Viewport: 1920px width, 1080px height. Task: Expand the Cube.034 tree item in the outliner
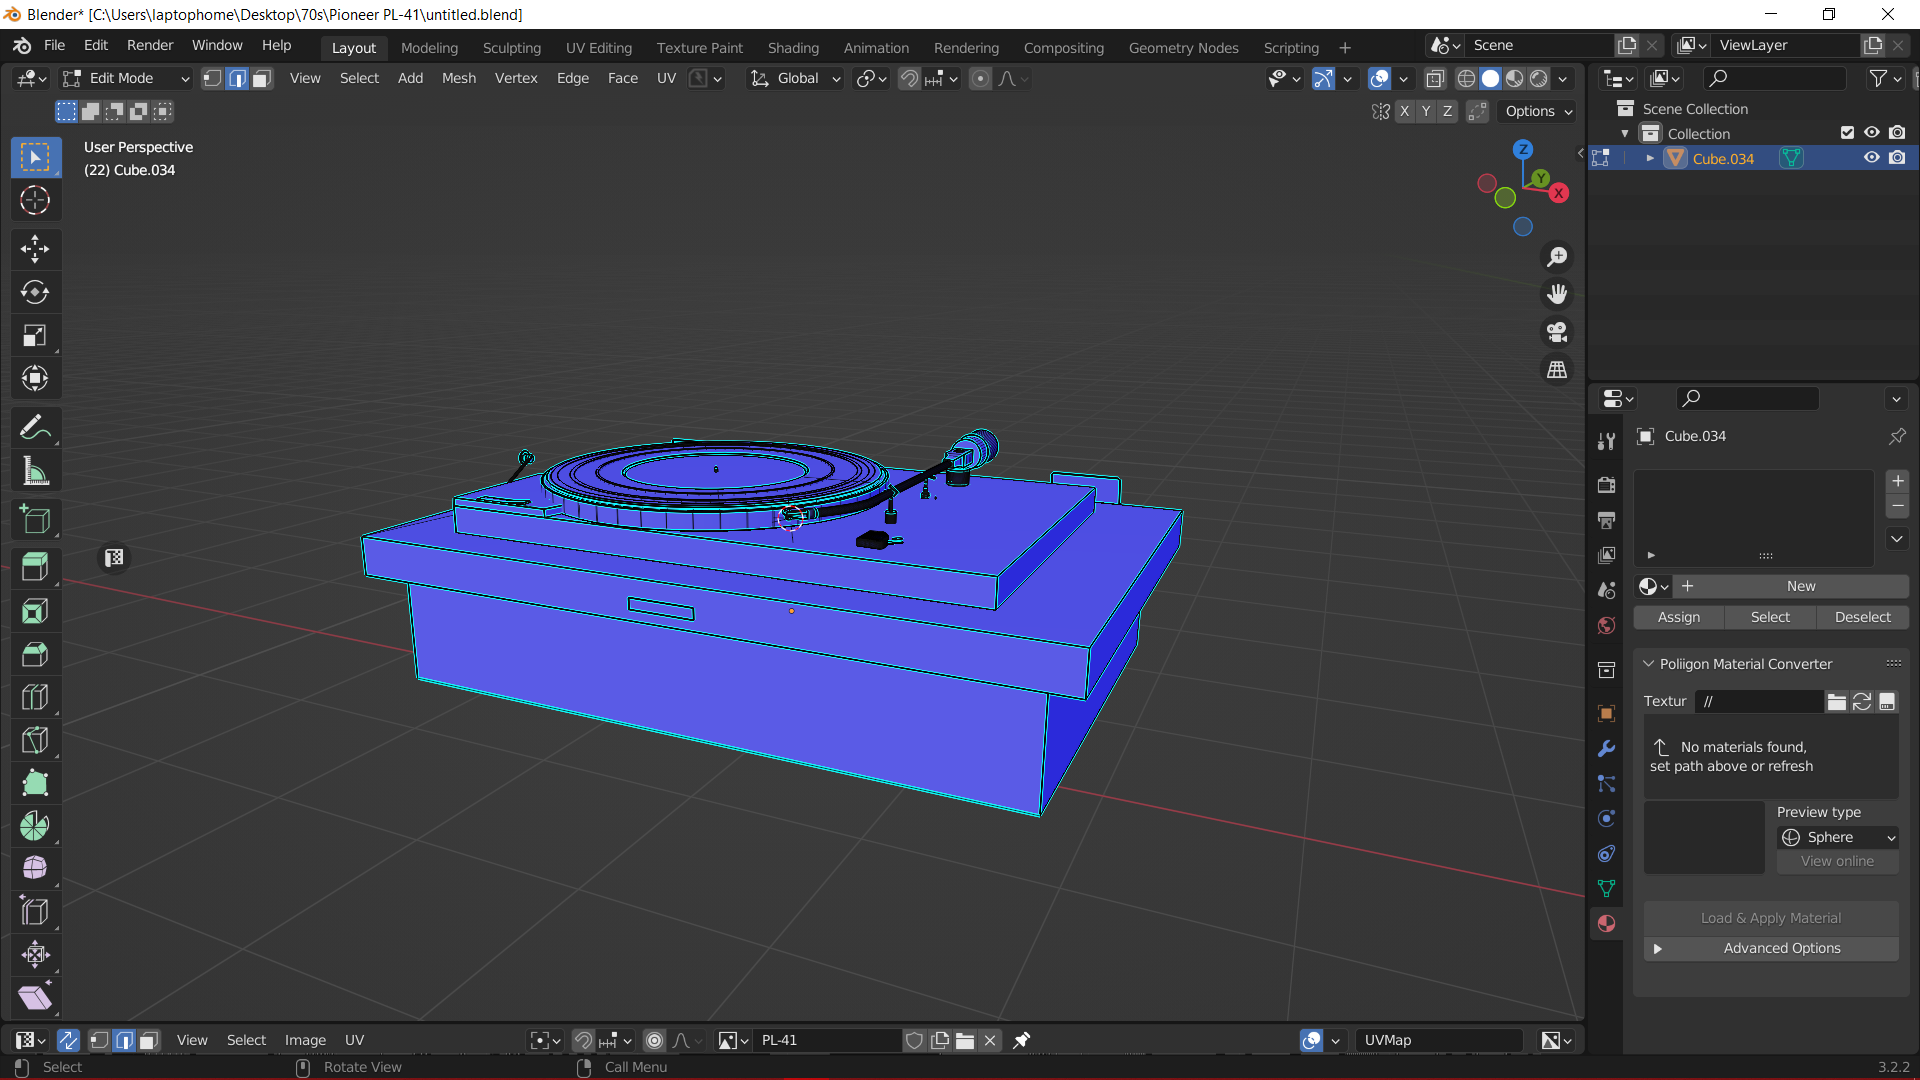(1650, 158)
